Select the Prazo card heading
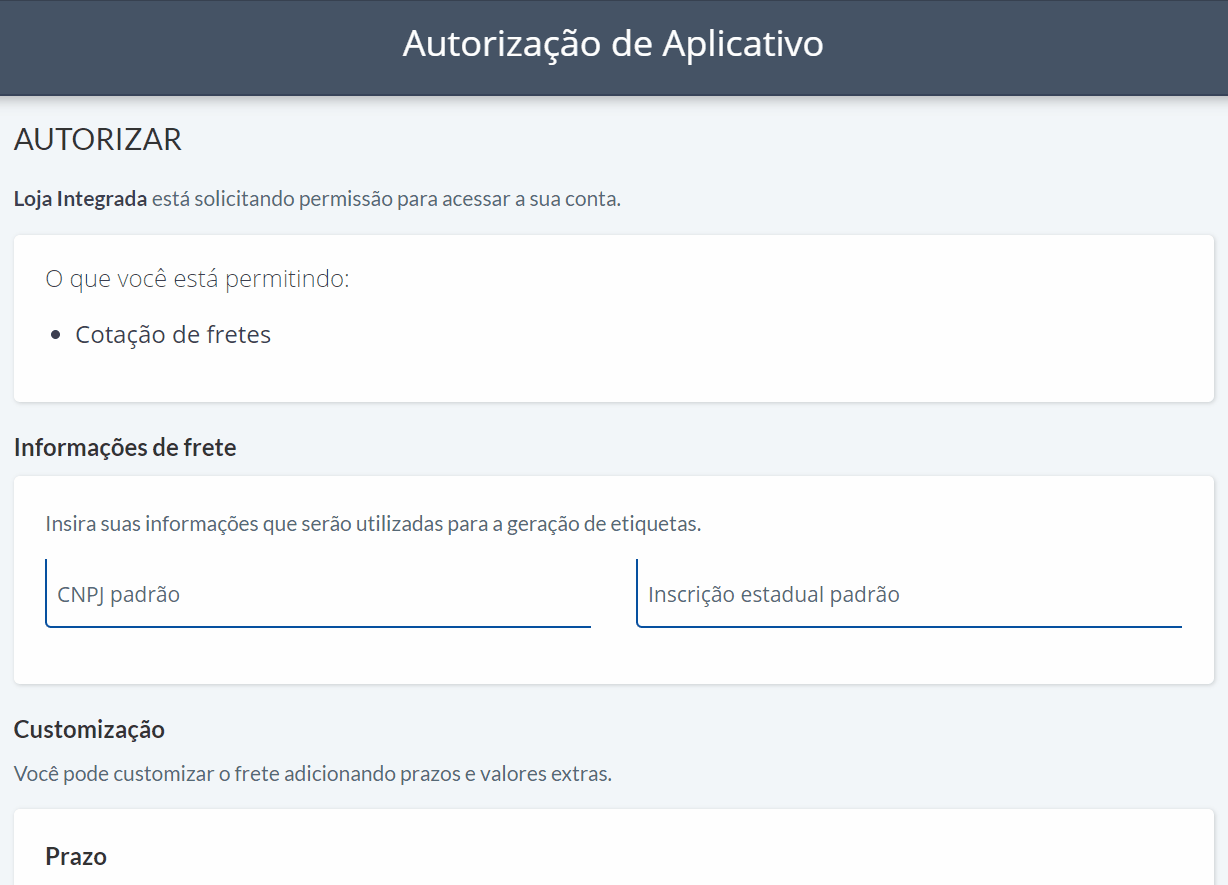 76,856
